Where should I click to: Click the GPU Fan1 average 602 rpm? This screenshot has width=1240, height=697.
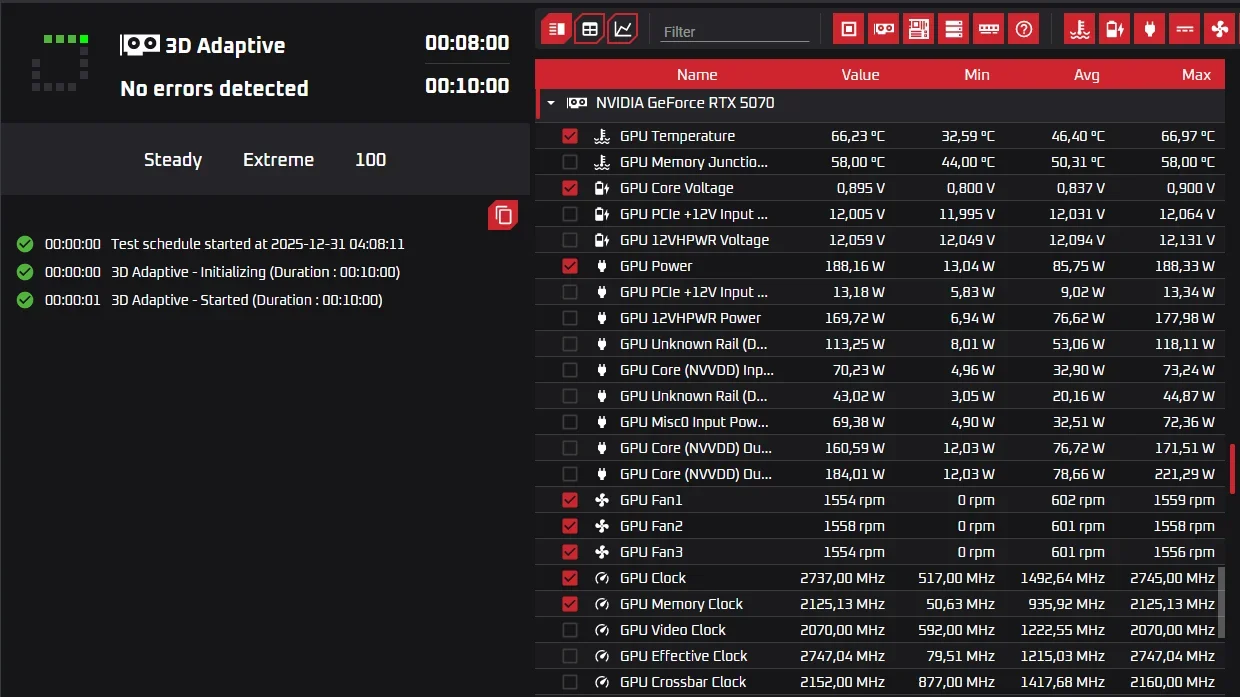(1077, 500)
